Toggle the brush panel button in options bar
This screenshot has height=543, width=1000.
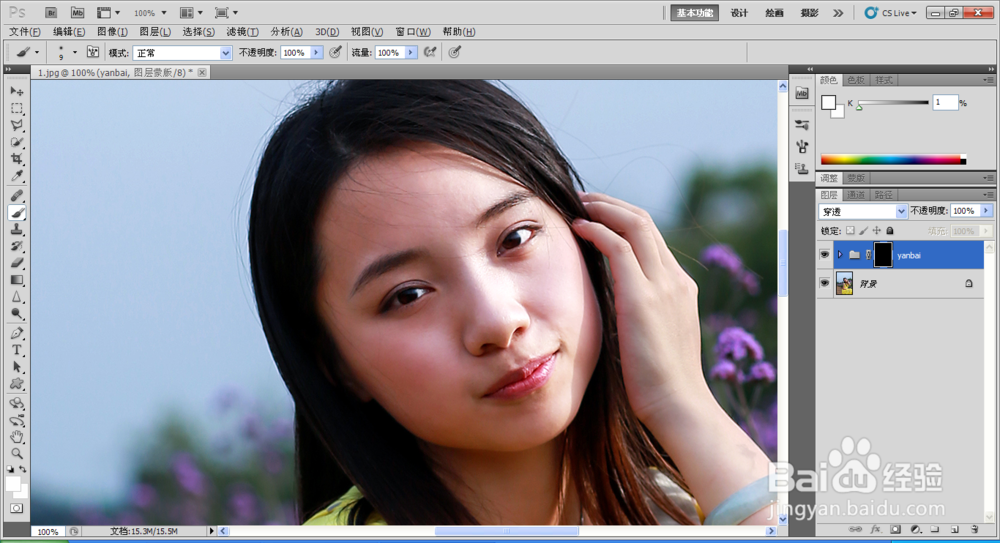click(x=92, y=52)
